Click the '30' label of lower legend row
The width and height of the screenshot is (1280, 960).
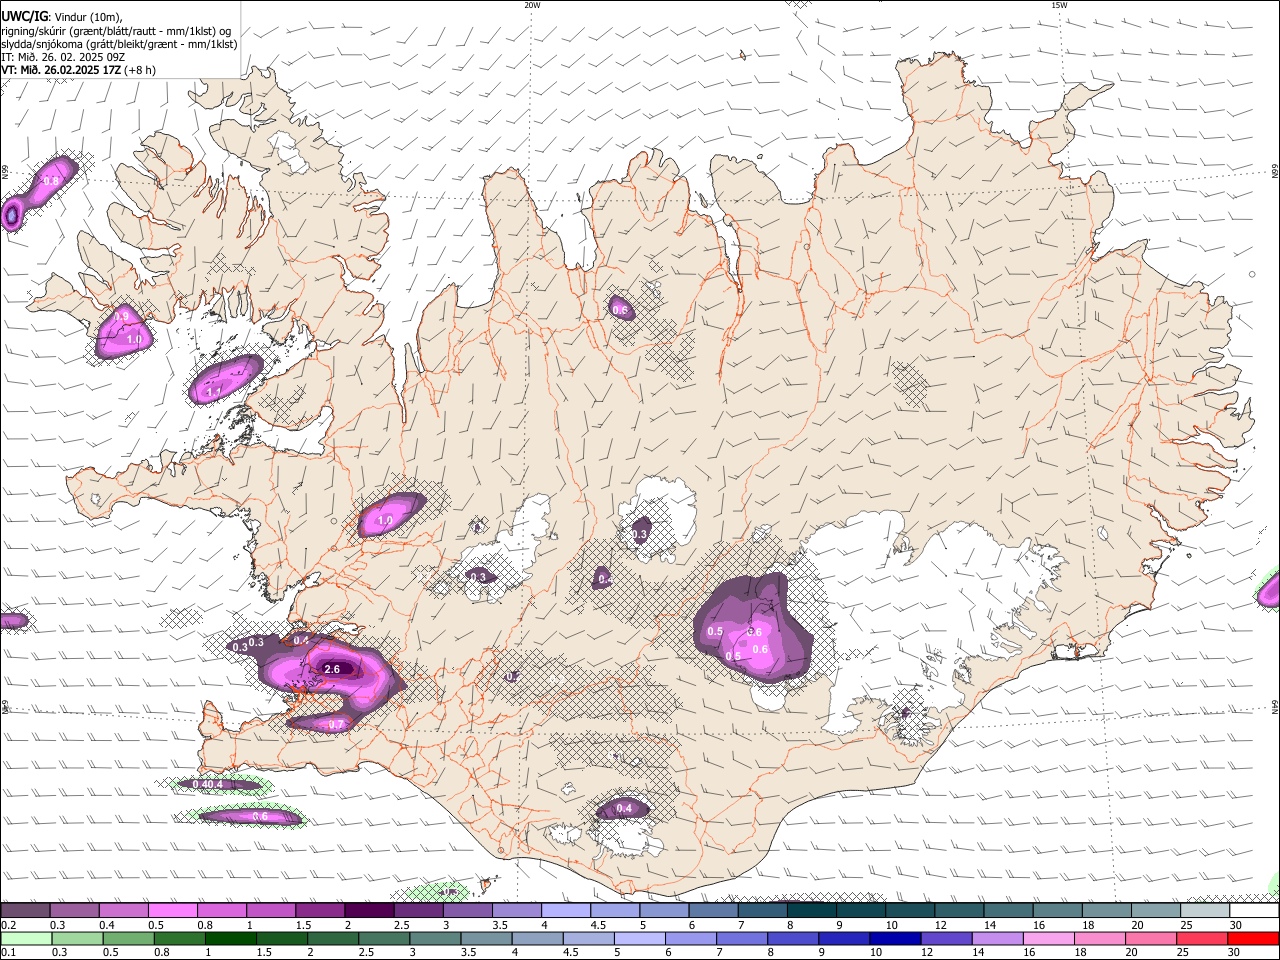tap(1235, 954)
